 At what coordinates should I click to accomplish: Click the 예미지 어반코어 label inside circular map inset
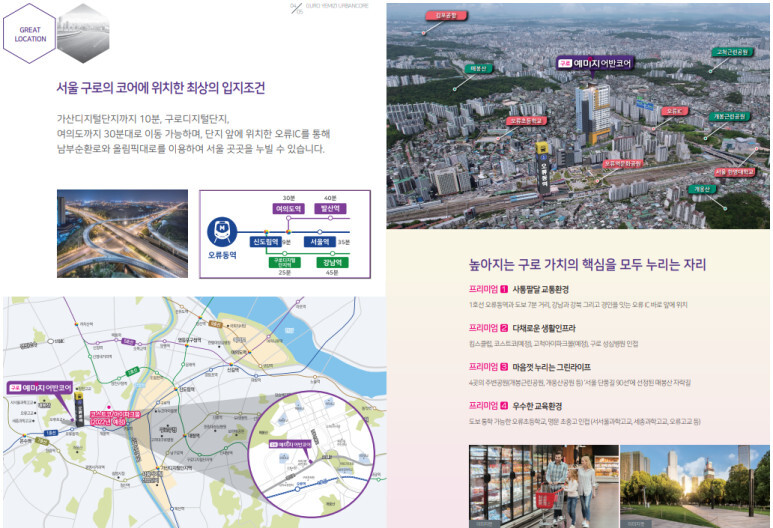tap(290, 444)
